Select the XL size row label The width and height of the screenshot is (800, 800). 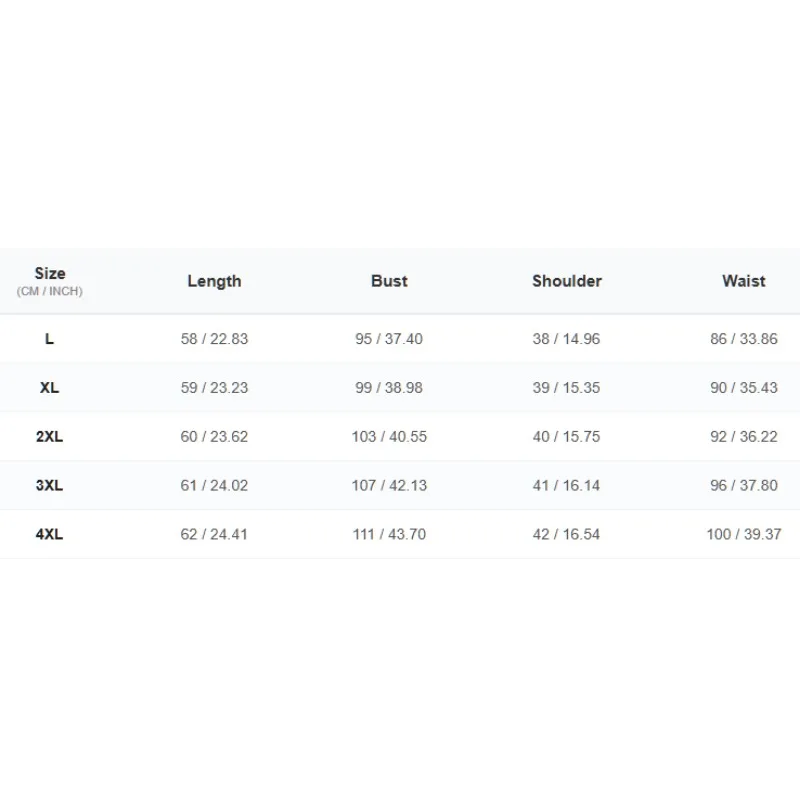[x=49, y=388]
